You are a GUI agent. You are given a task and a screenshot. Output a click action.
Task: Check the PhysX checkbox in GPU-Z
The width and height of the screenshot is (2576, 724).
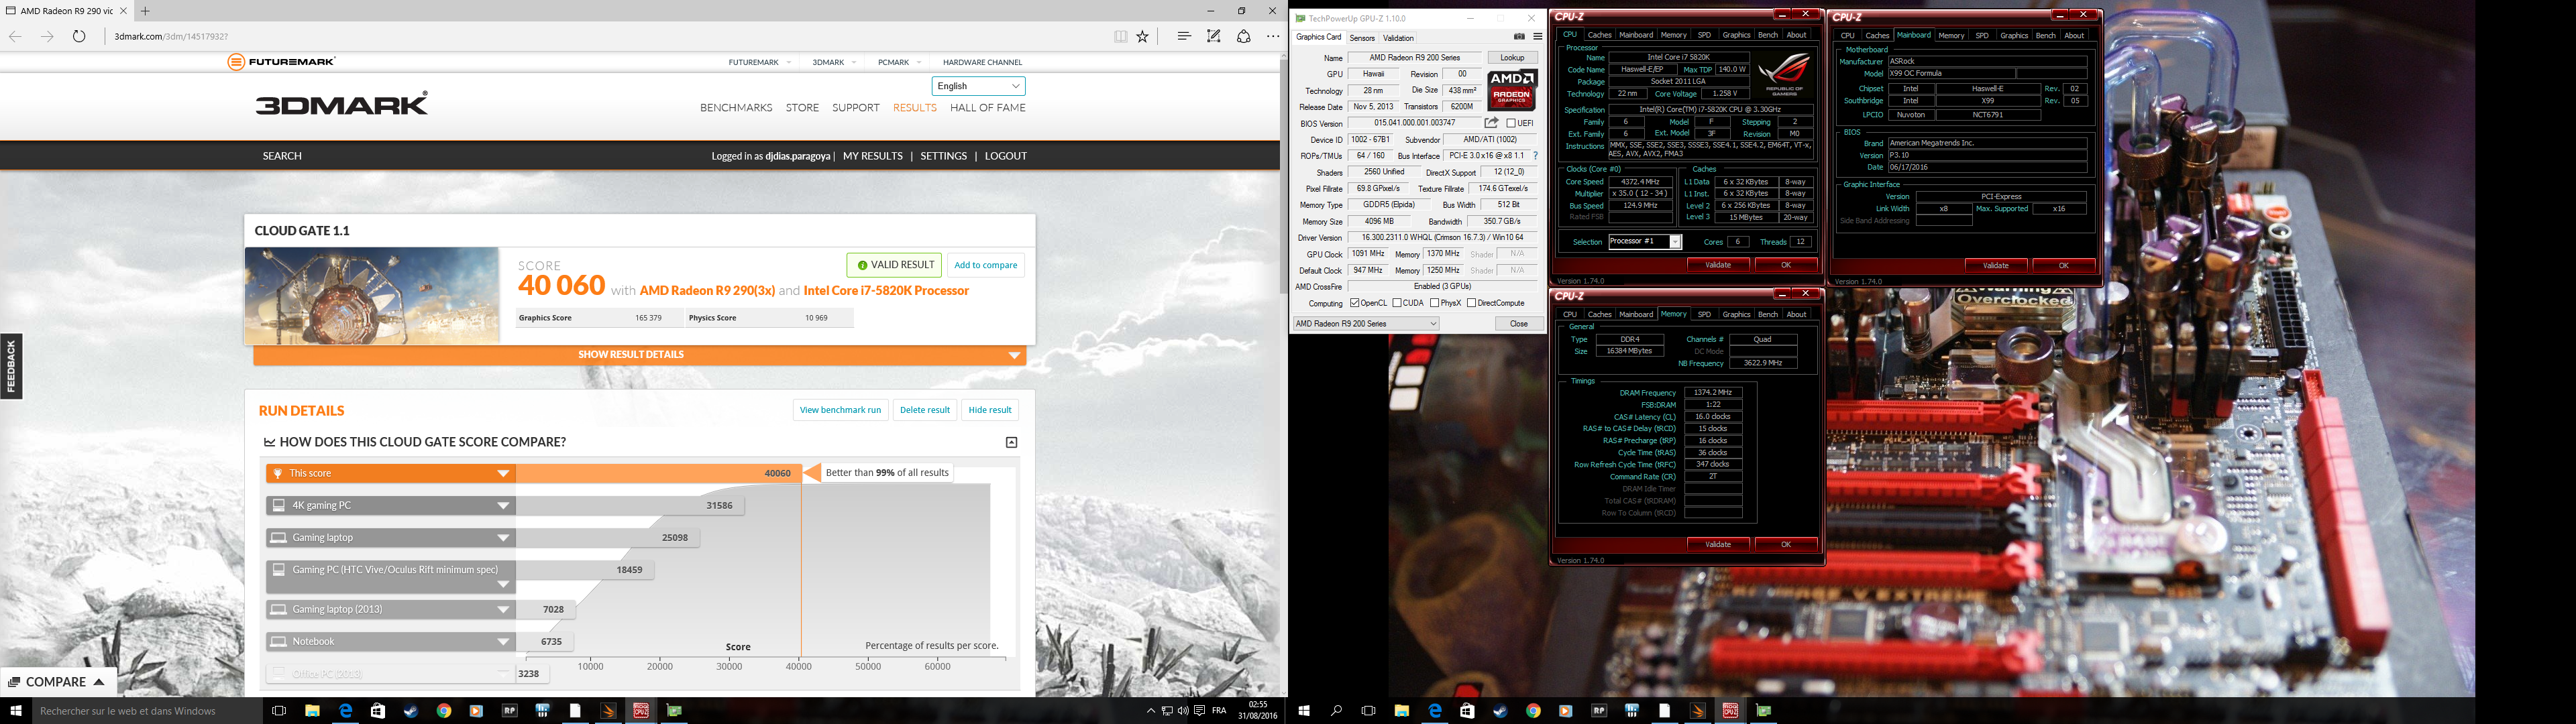[1435, 303]
